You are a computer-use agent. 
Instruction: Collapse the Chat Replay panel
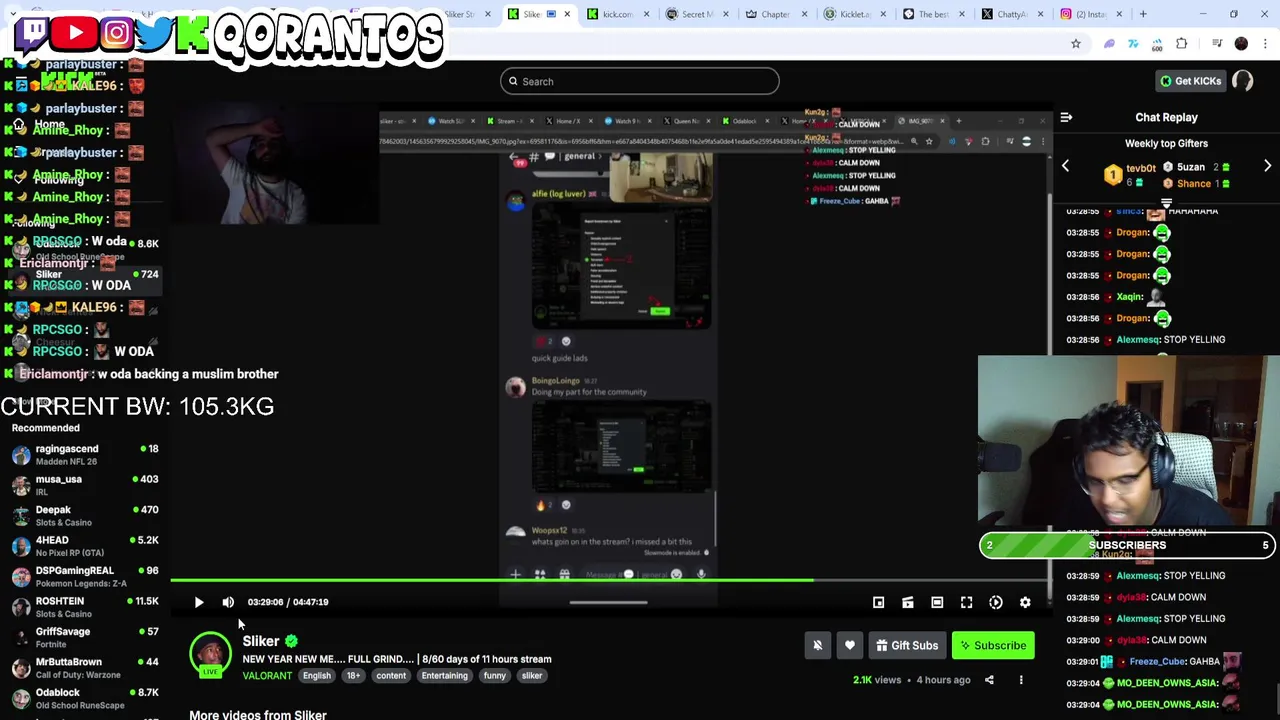point(1066,117)
